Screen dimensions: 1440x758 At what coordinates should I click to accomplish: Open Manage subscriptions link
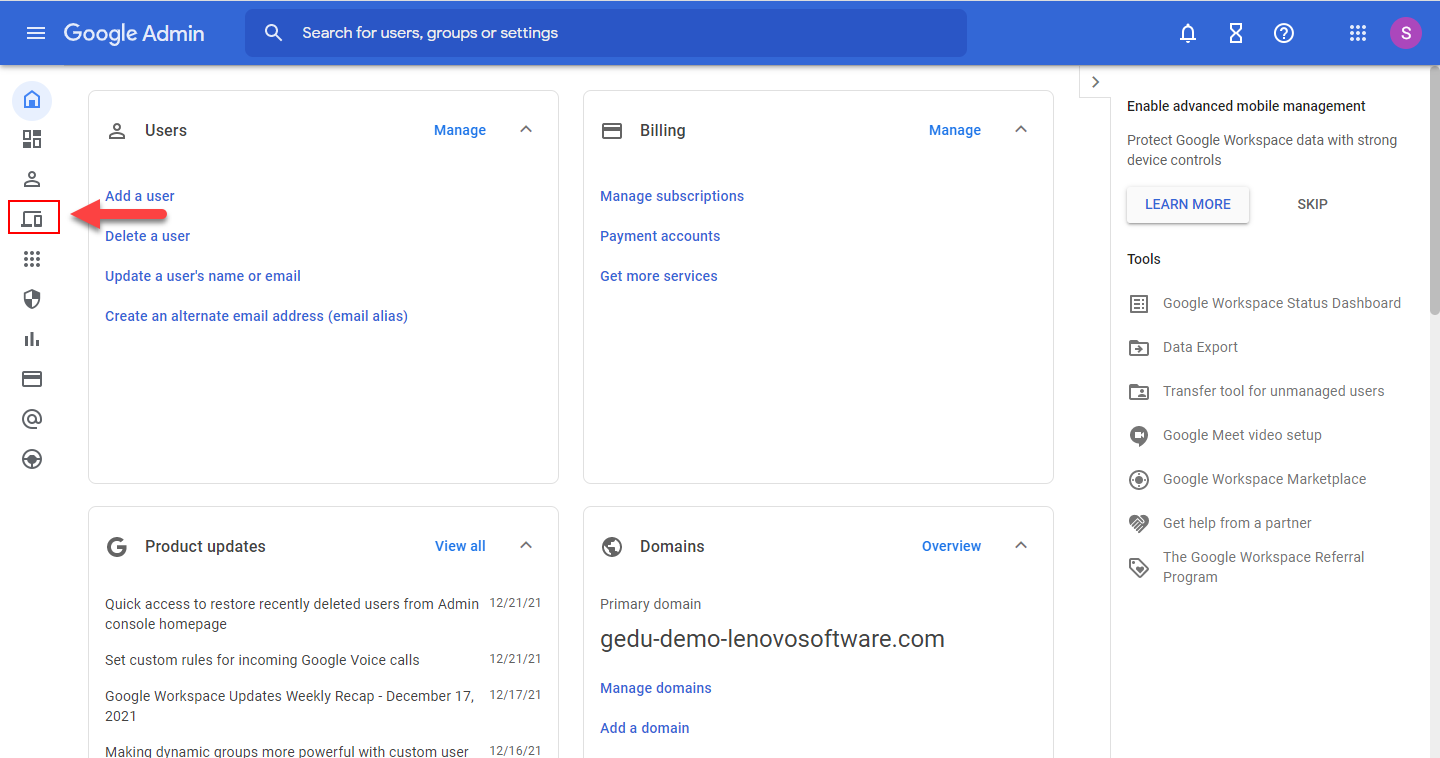672,196
